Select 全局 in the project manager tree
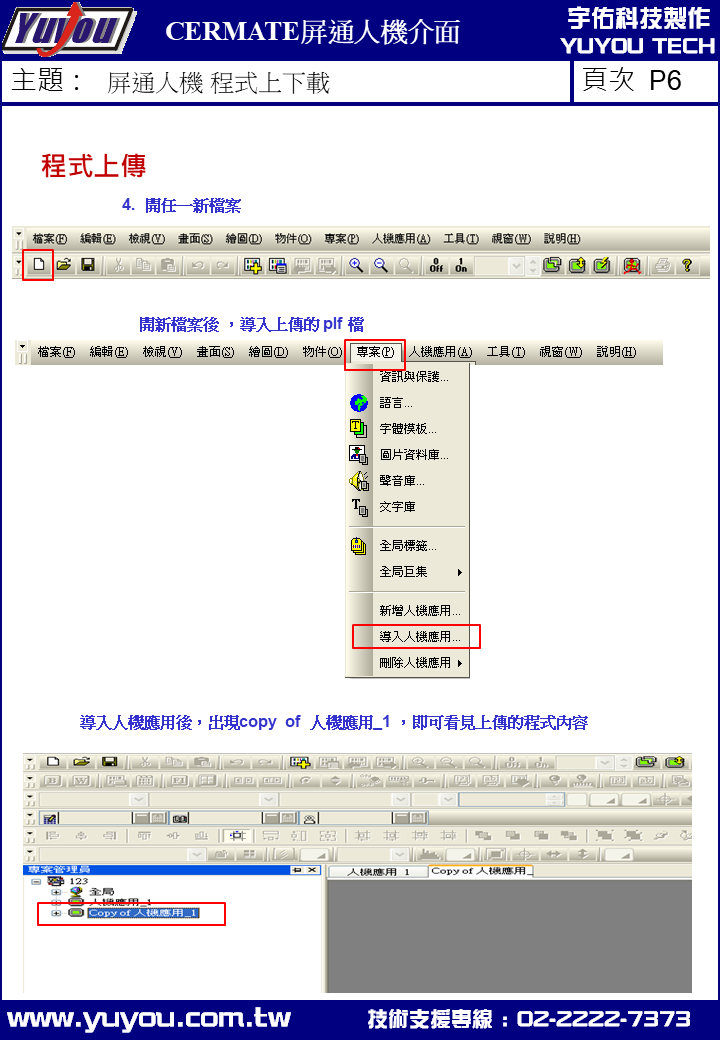The width and height of the screenshot is (720, 1040). point(101,892)
